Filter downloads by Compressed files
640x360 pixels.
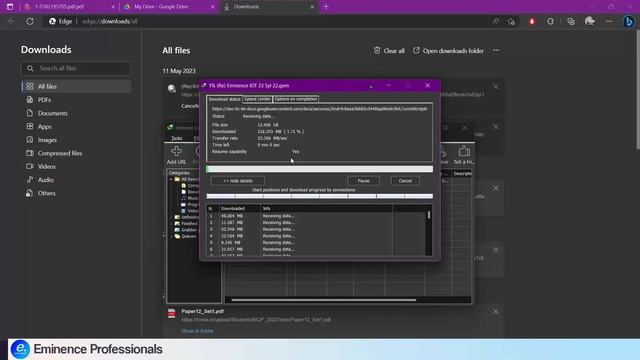point(76,153)
